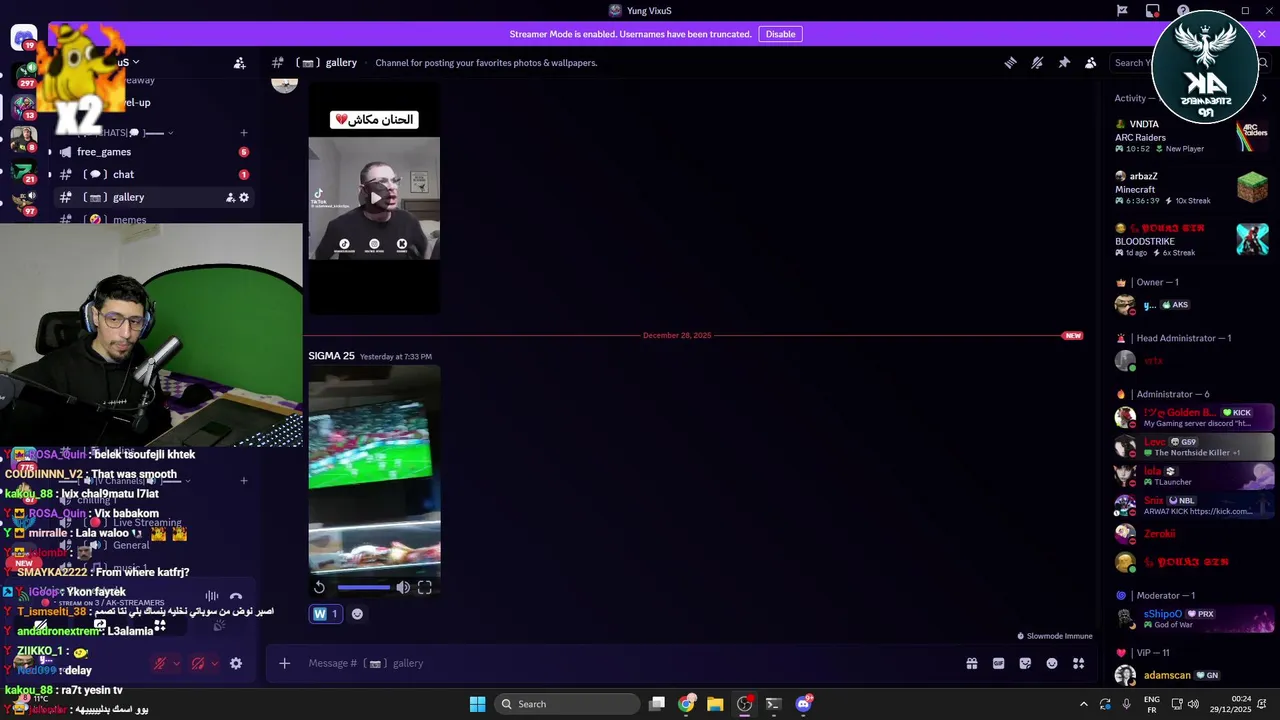Click the plus attach button in message bar
The width and height of the screenshot is (1280, 720).
tap(284, 663)
